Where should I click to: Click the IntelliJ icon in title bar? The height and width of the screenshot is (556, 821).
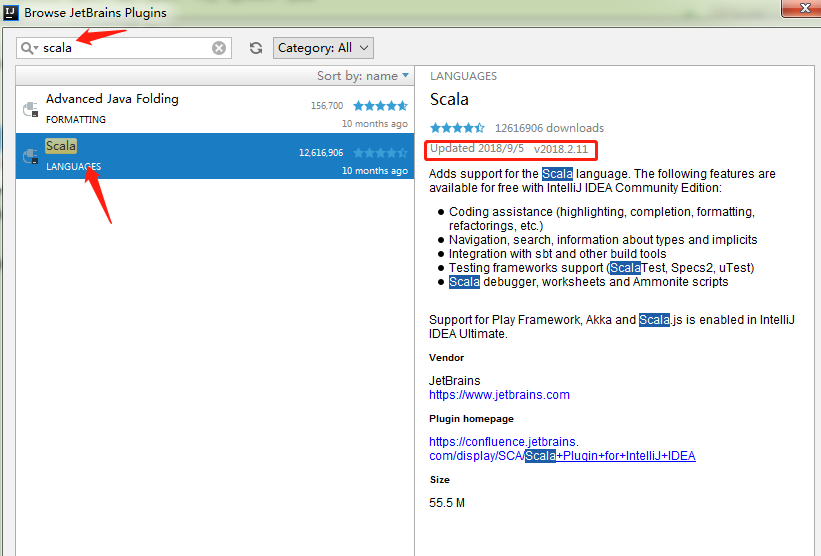[11, 12]
